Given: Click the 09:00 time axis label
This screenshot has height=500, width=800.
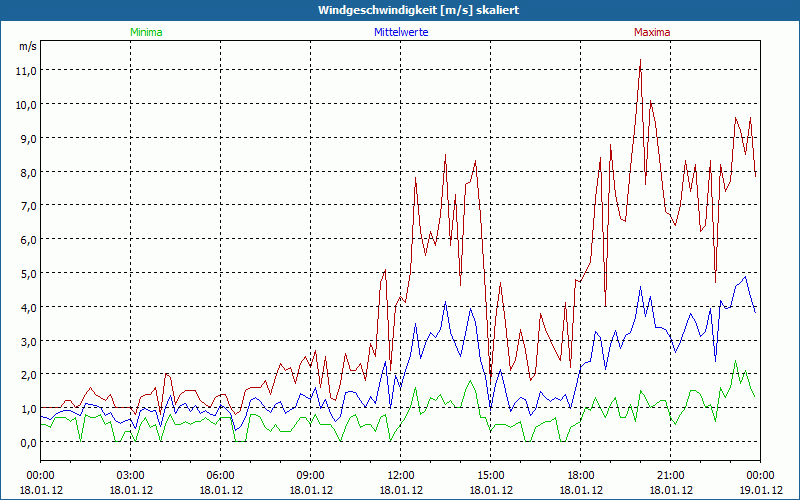Looking at the screenshot, I should tap(311, 476).
